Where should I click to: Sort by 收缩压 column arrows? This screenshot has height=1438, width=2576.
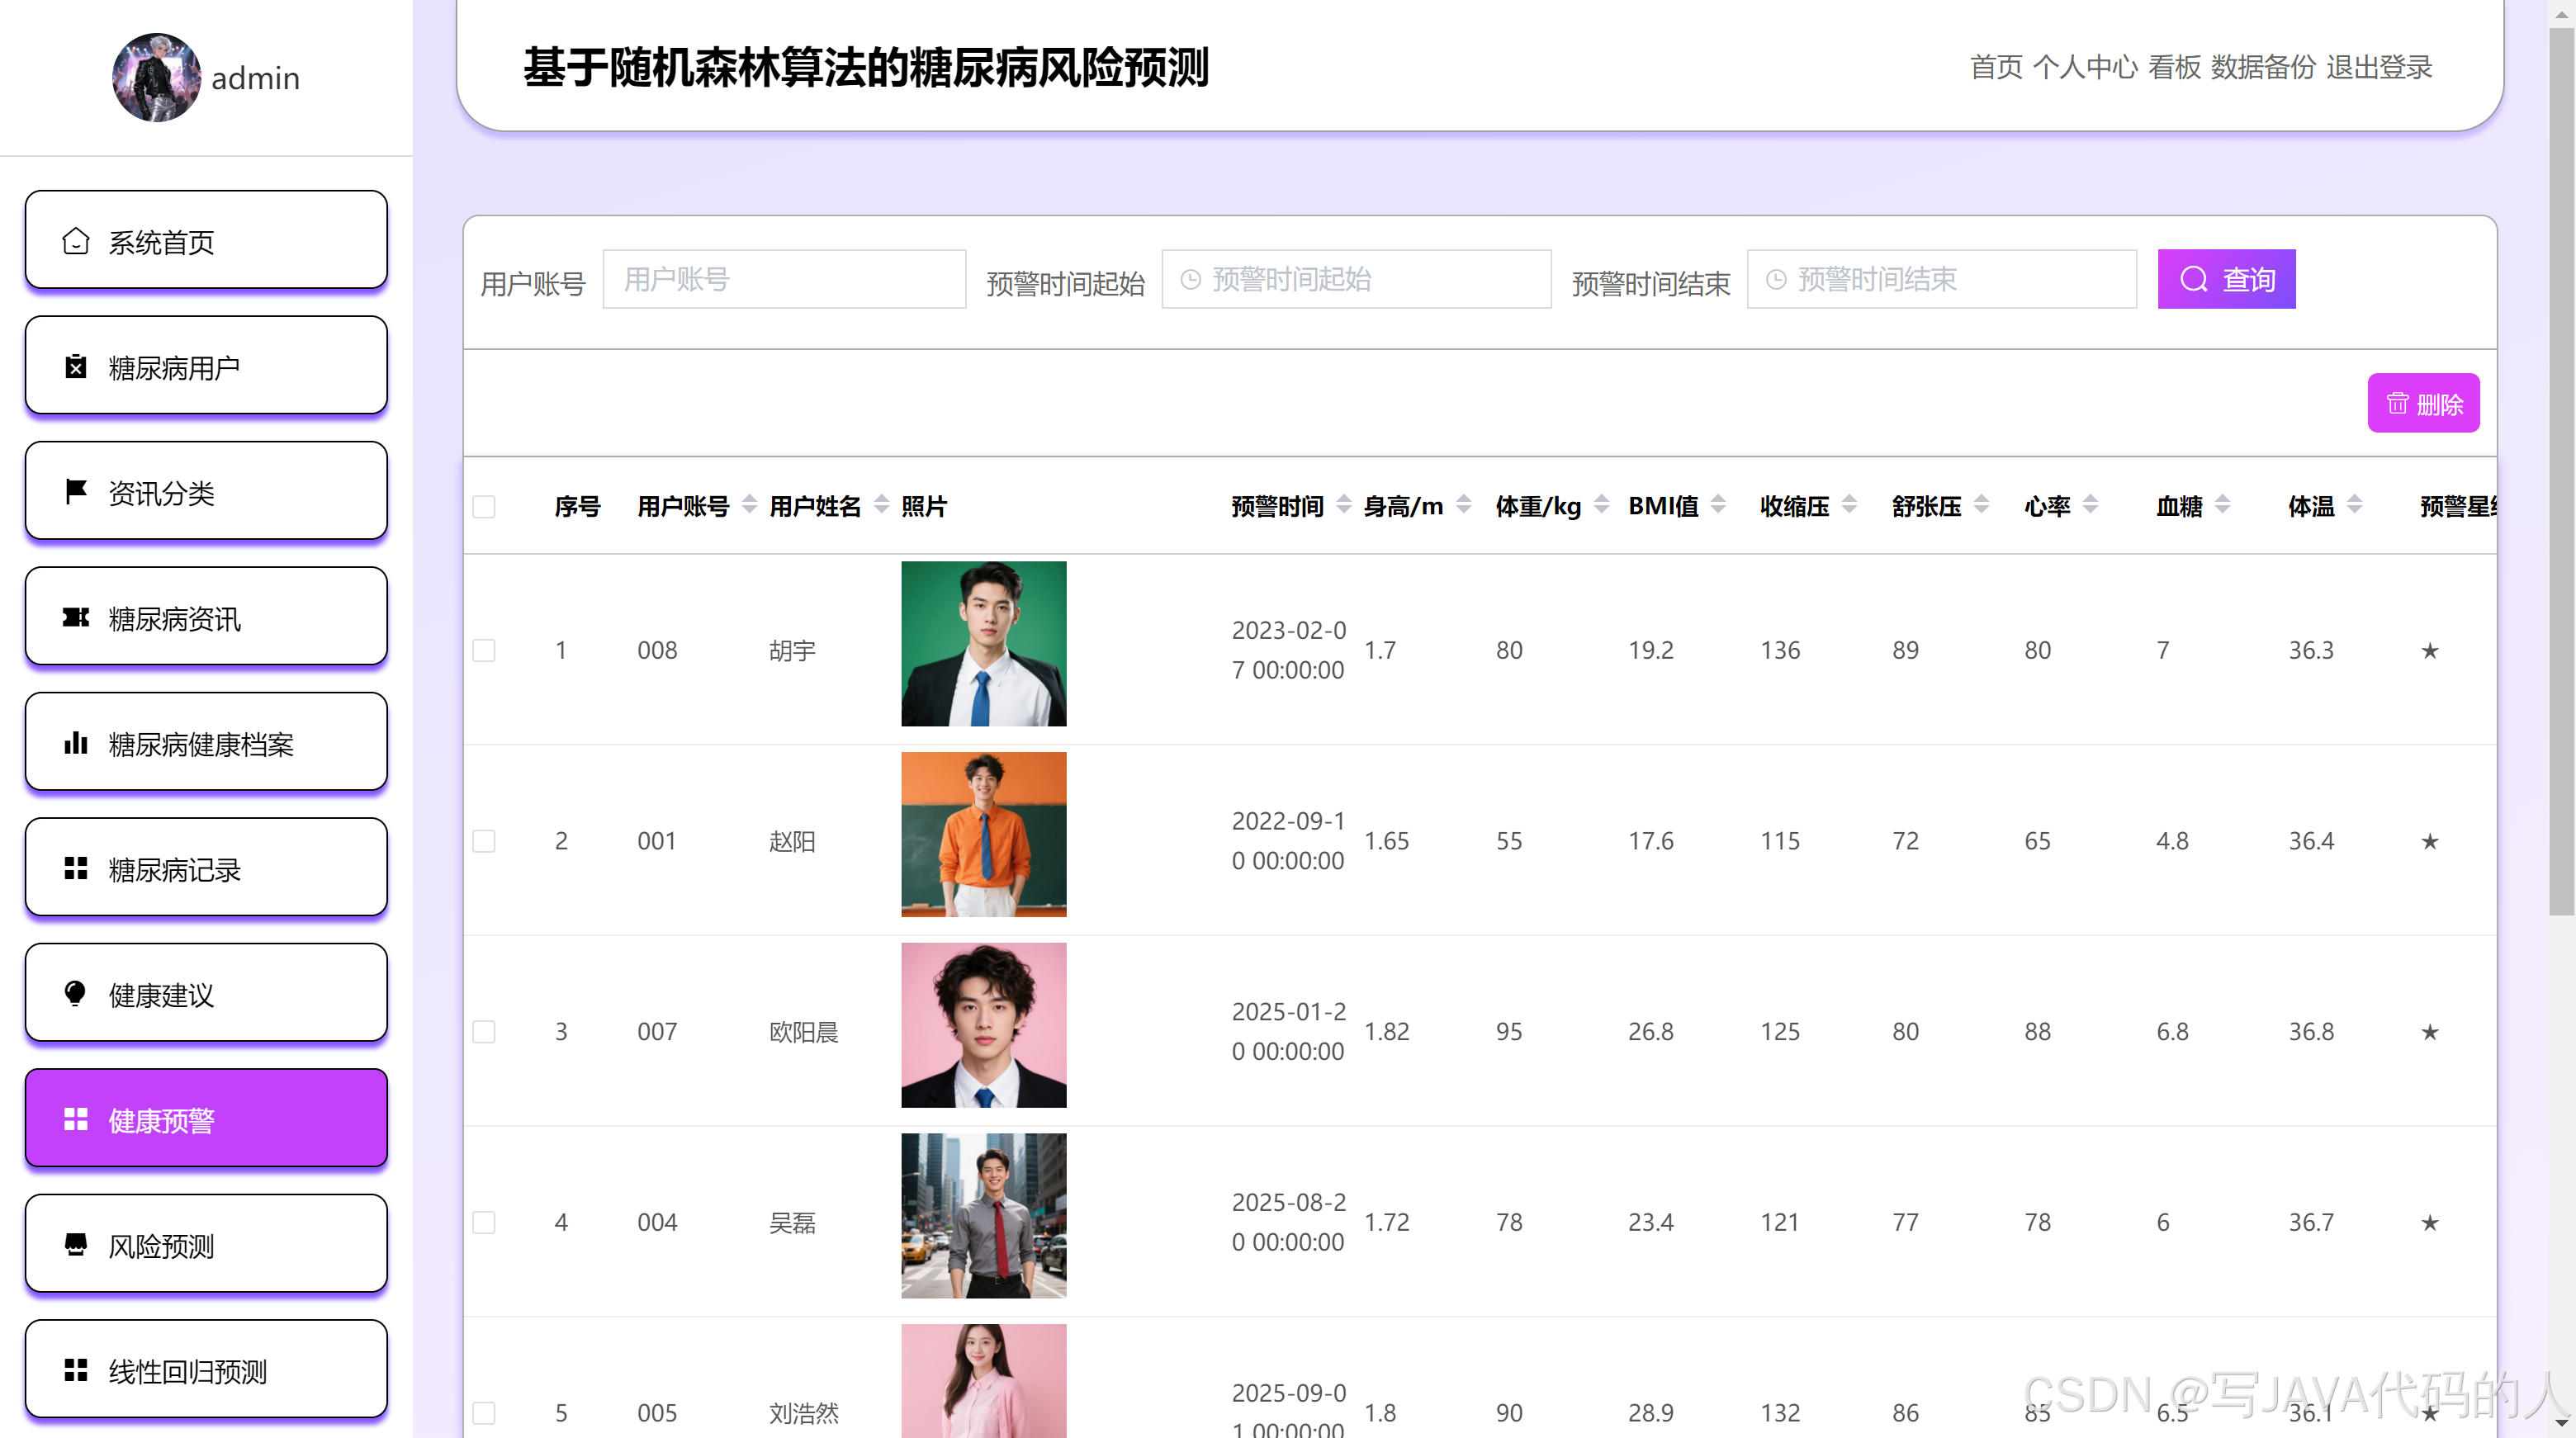[x=1849, y=505]
